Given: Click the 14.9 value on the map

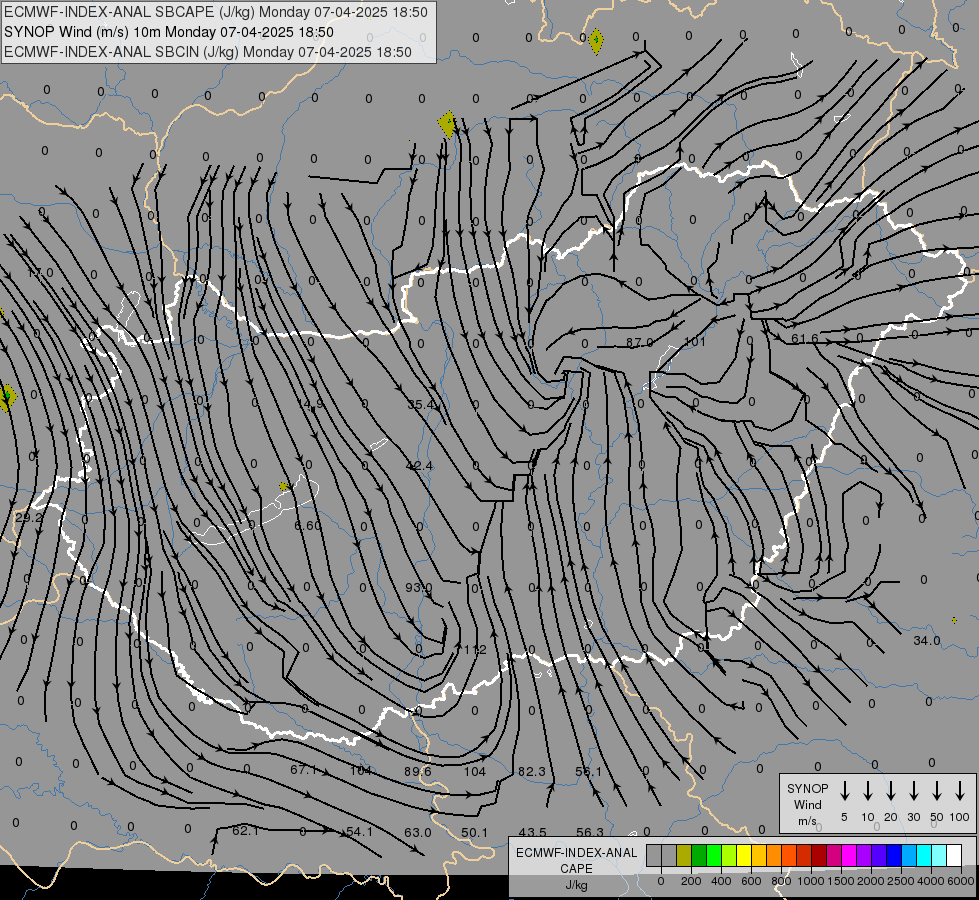Looking at the screenshot, I should [312, 404].
